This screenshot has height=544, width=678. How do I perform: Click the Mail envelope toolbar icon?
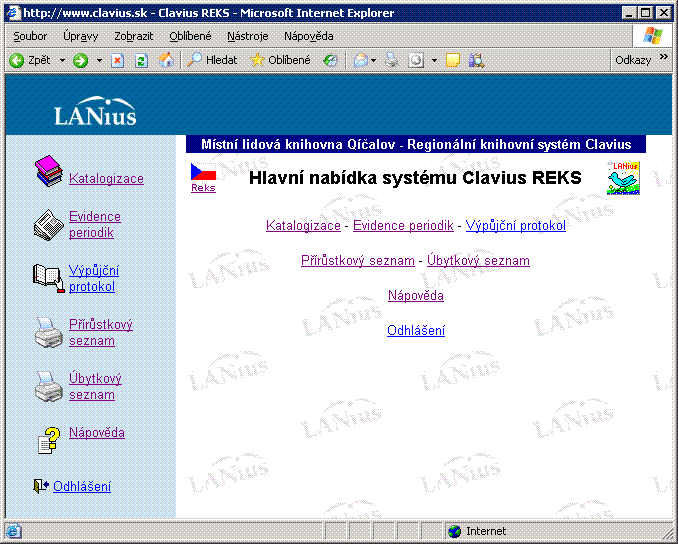[361, 61]
